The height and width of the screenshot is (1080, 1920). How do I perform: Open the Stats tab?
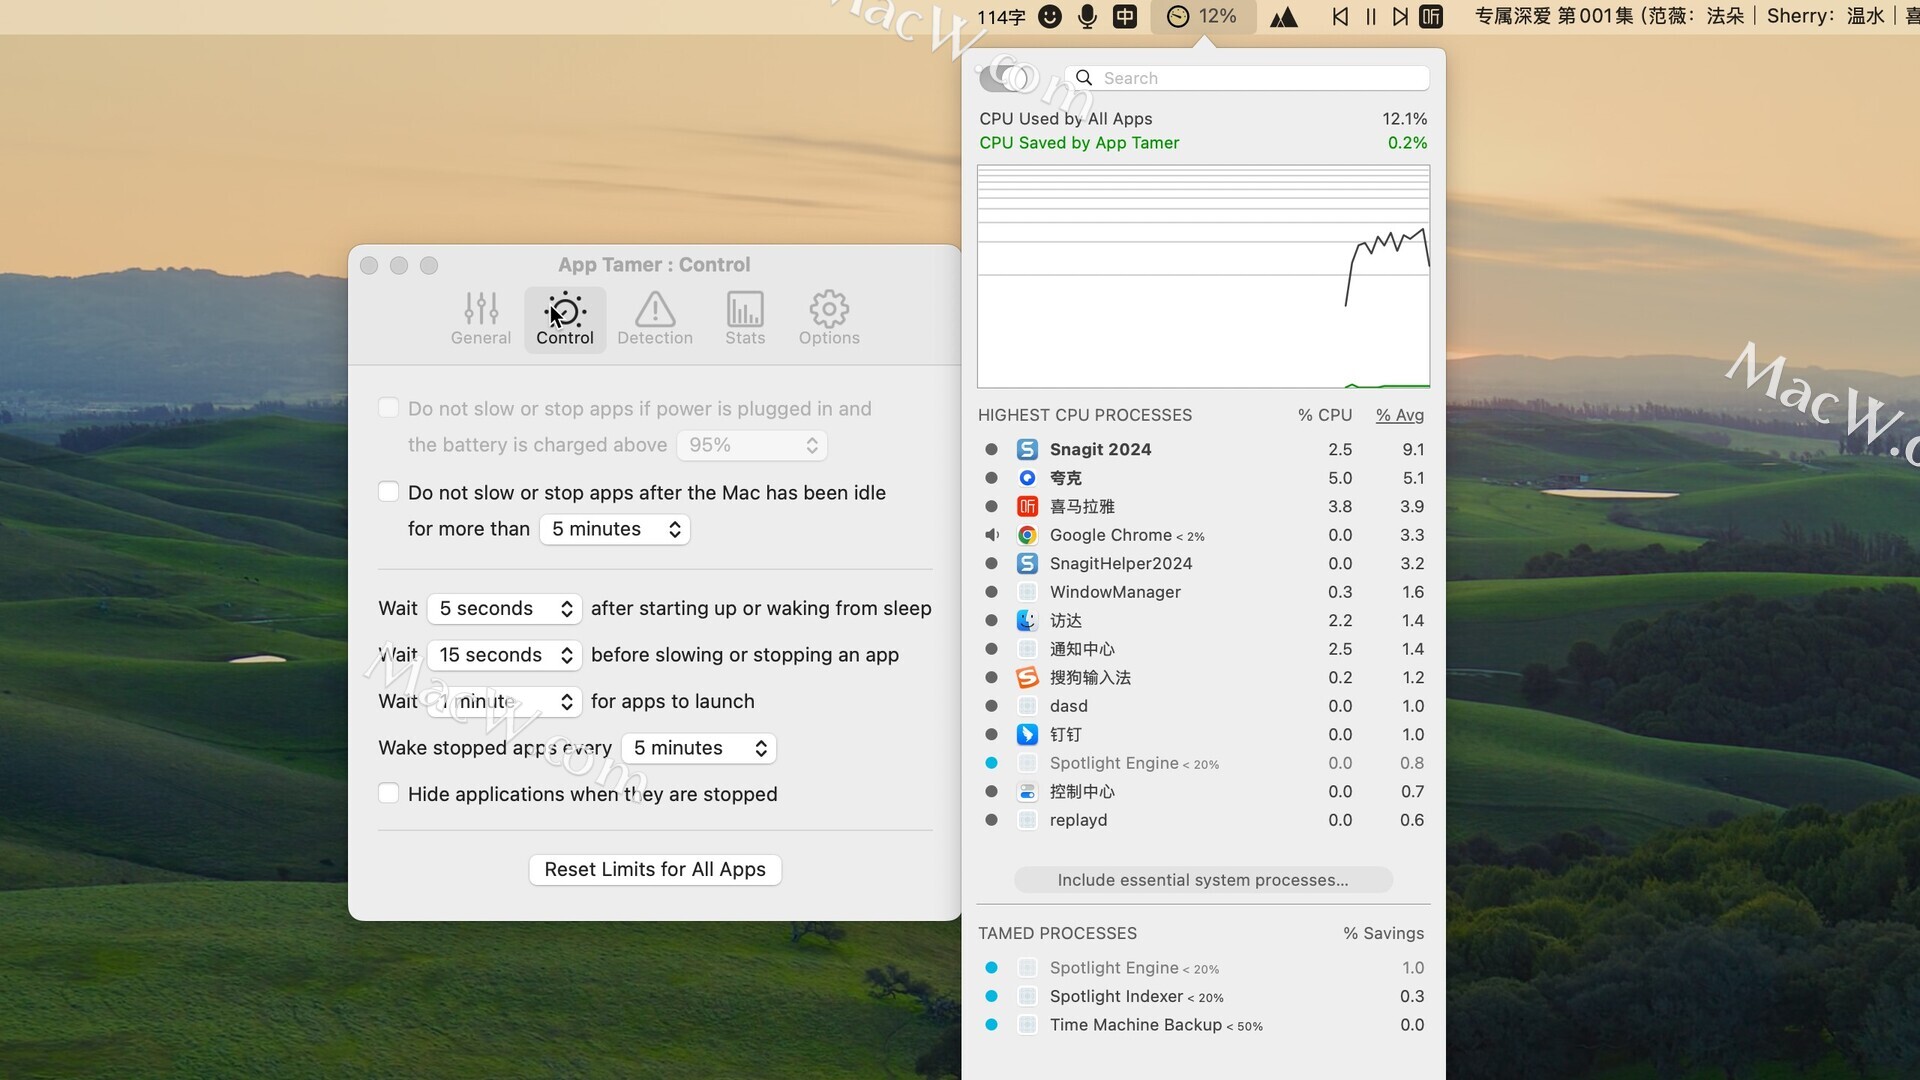pyautogui.click(x=745, y=319)
